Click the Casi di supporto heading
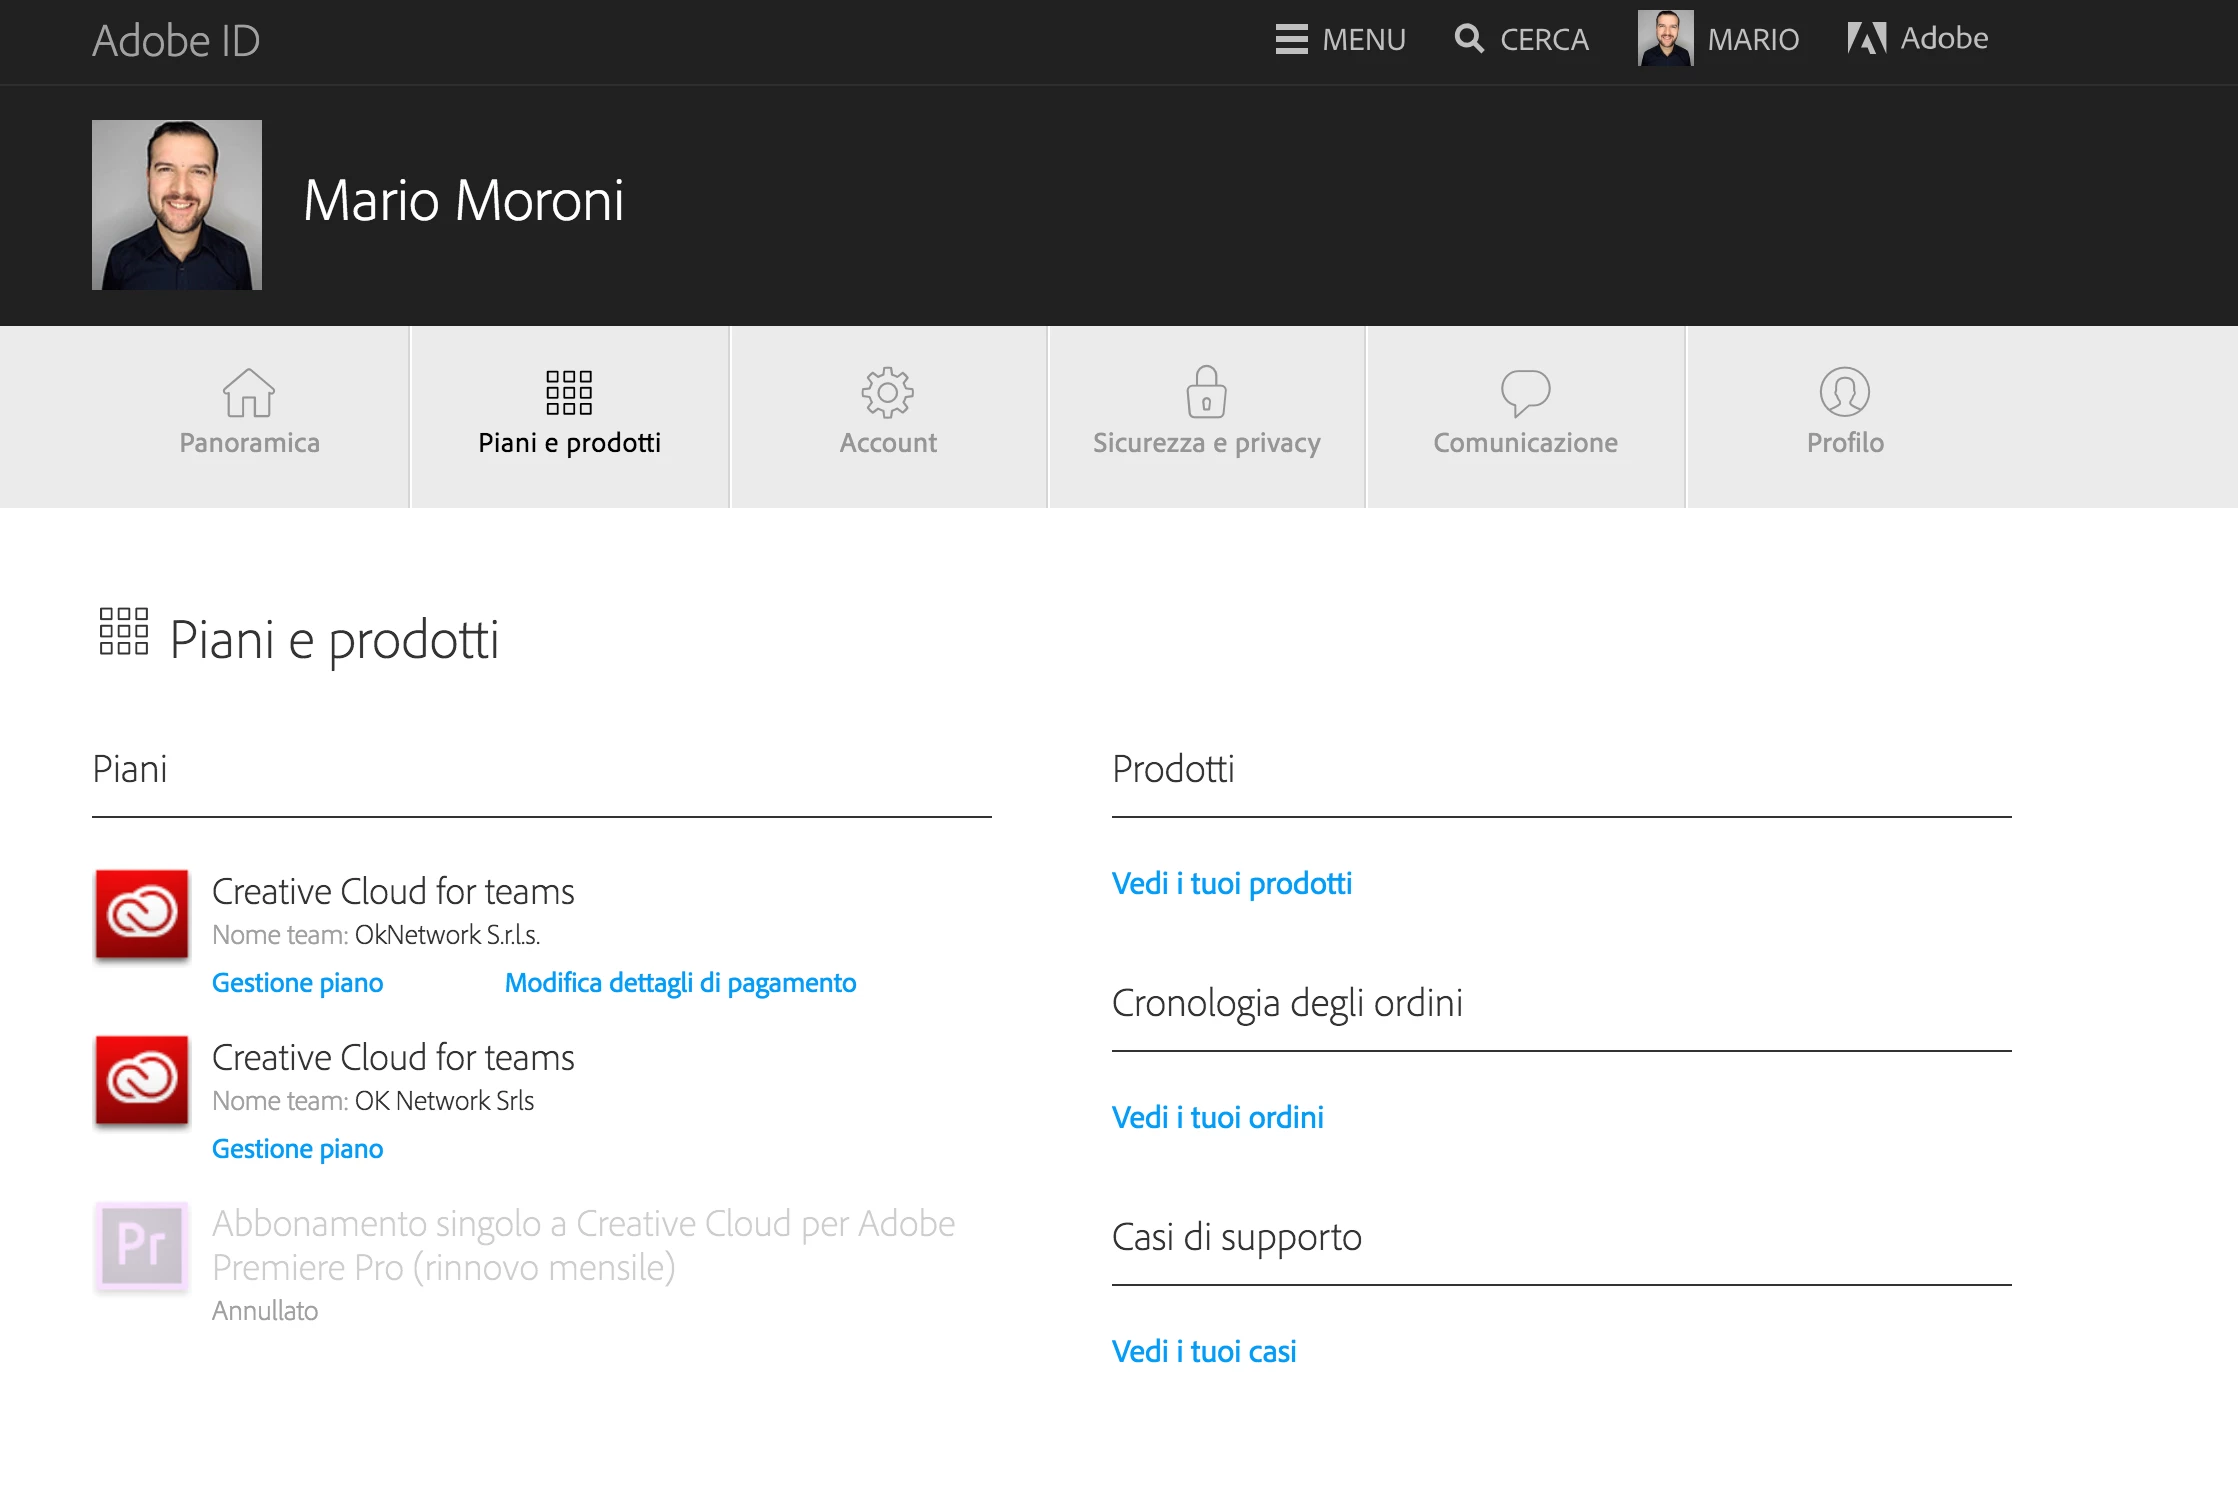Image resolution: width=2238 pixels, height=1506 pixels. pyautogui.click(x=1237, y=1237)
